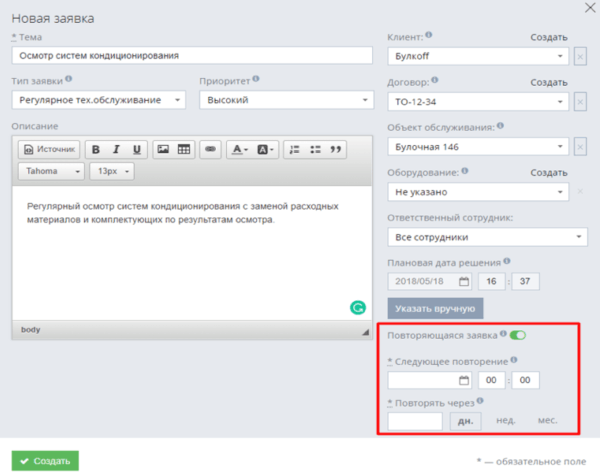Open the Оборудование dropdown showing Не указано
Viewport: 600px width, 476px height.
(x=478, y=192)
